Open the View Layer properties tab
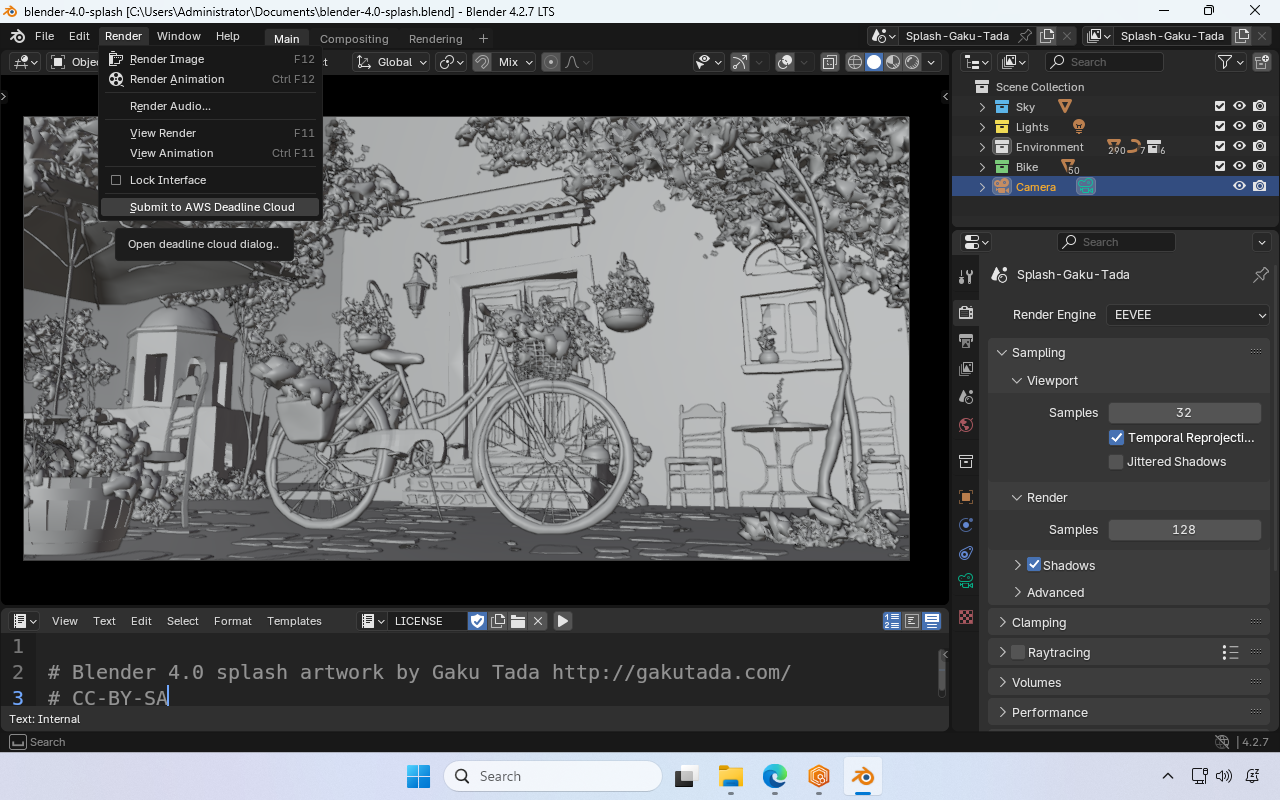The height and width of the screenshot is (800, 1280). 966,369
